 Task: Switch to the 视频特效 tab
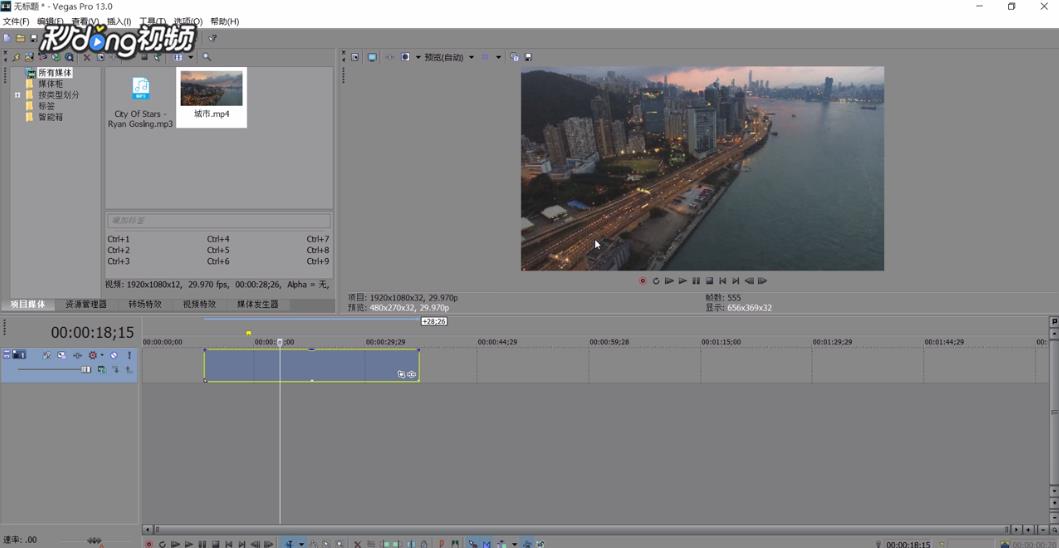click(x=199, y=305)
